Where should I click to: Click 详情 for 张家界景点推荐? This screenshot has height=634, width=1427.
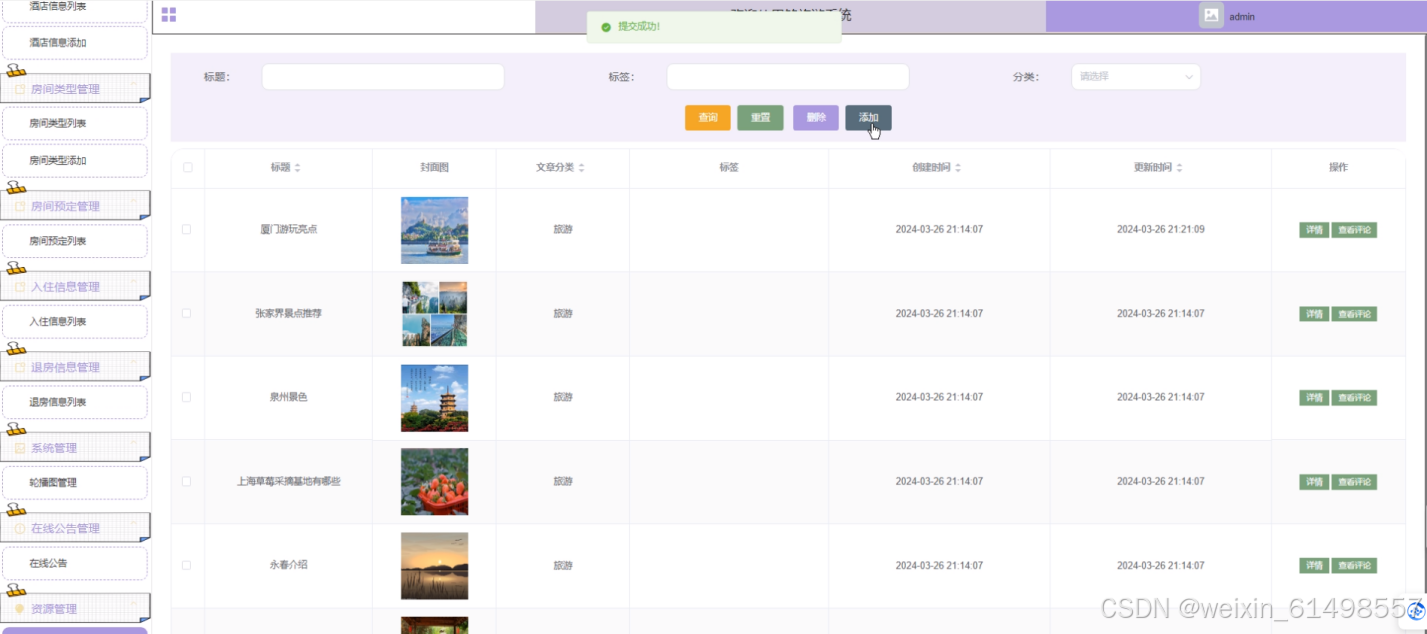click(x=1314, y=314)
